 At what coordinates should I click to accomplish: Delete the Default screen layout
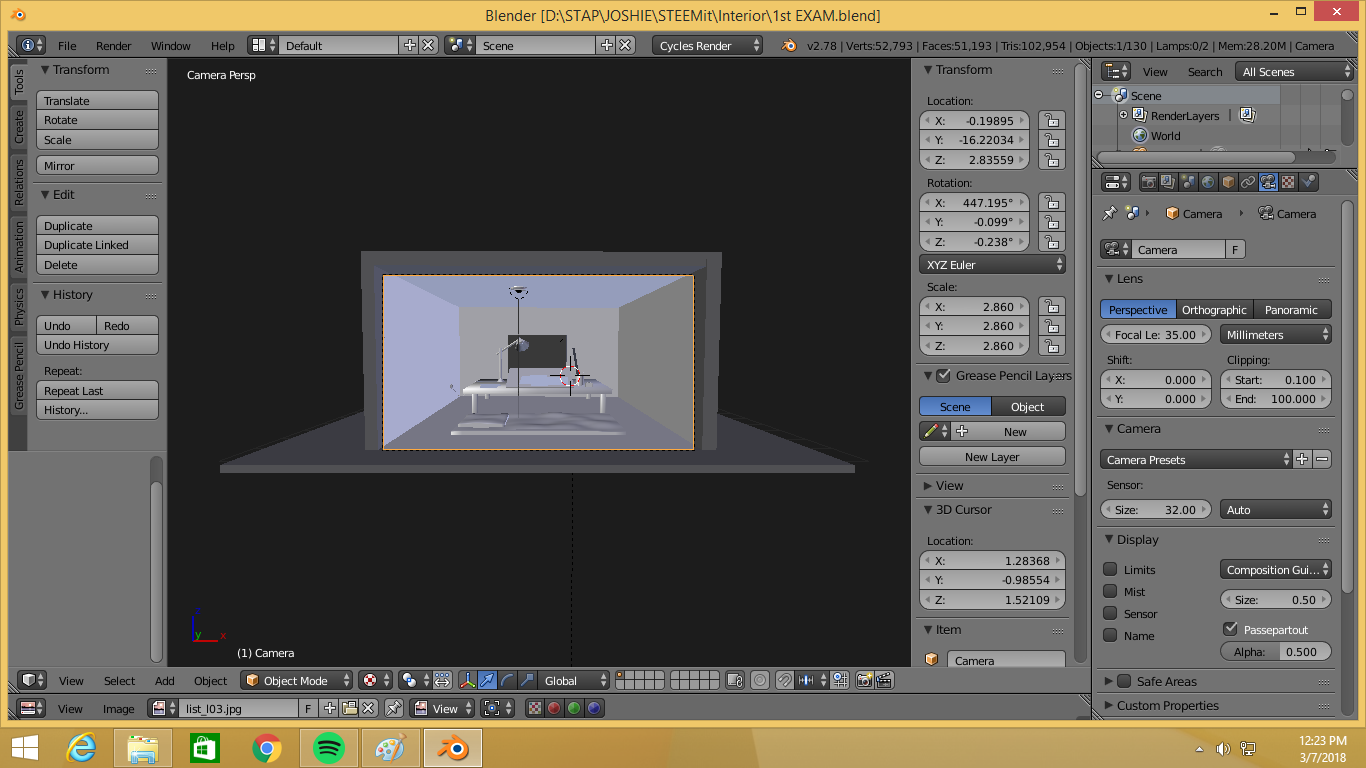coord(428,45)
